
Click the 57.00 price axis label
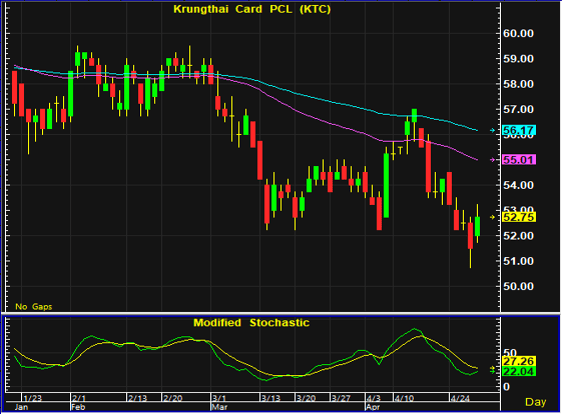click(518, 109)
